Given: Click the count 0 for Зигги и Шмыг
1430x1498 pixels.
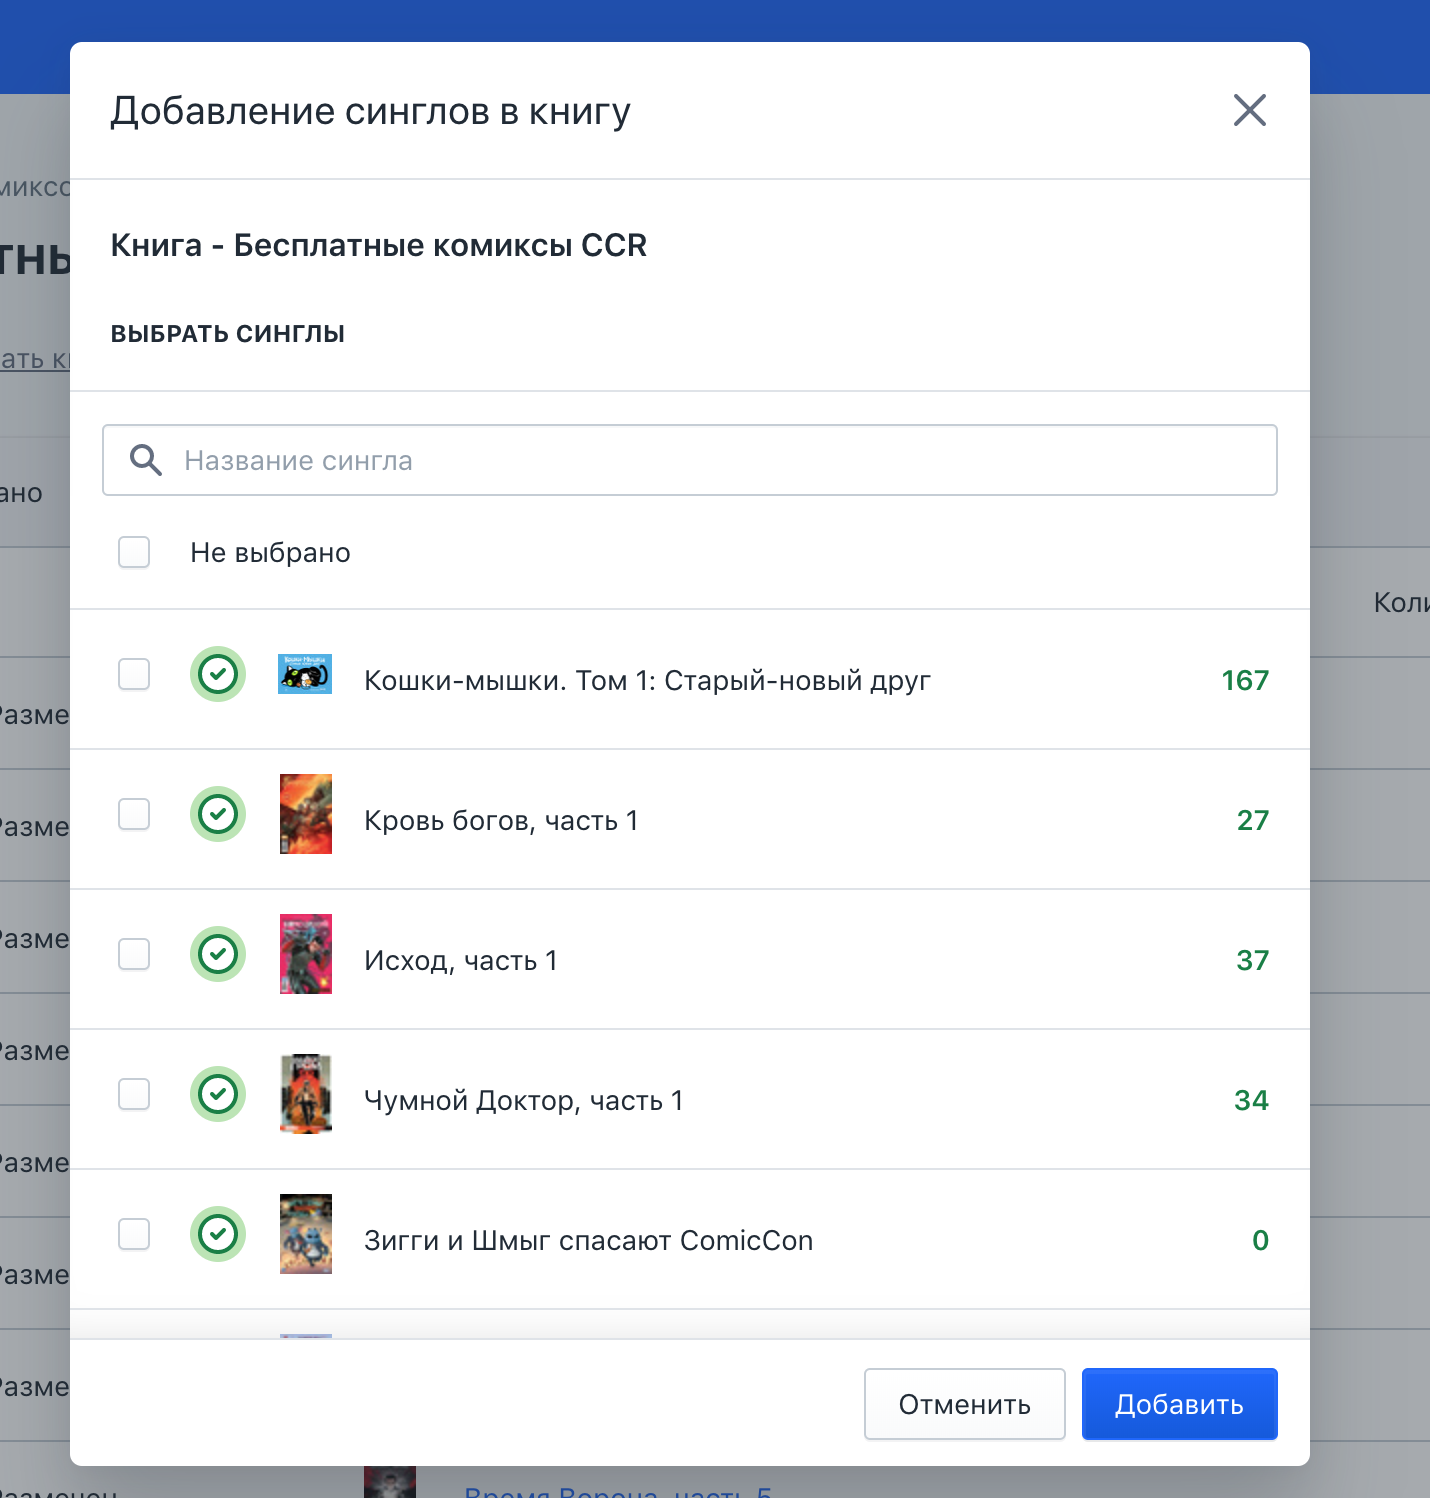Looking at the screenshot, I should click(x=1261, y=1241).
